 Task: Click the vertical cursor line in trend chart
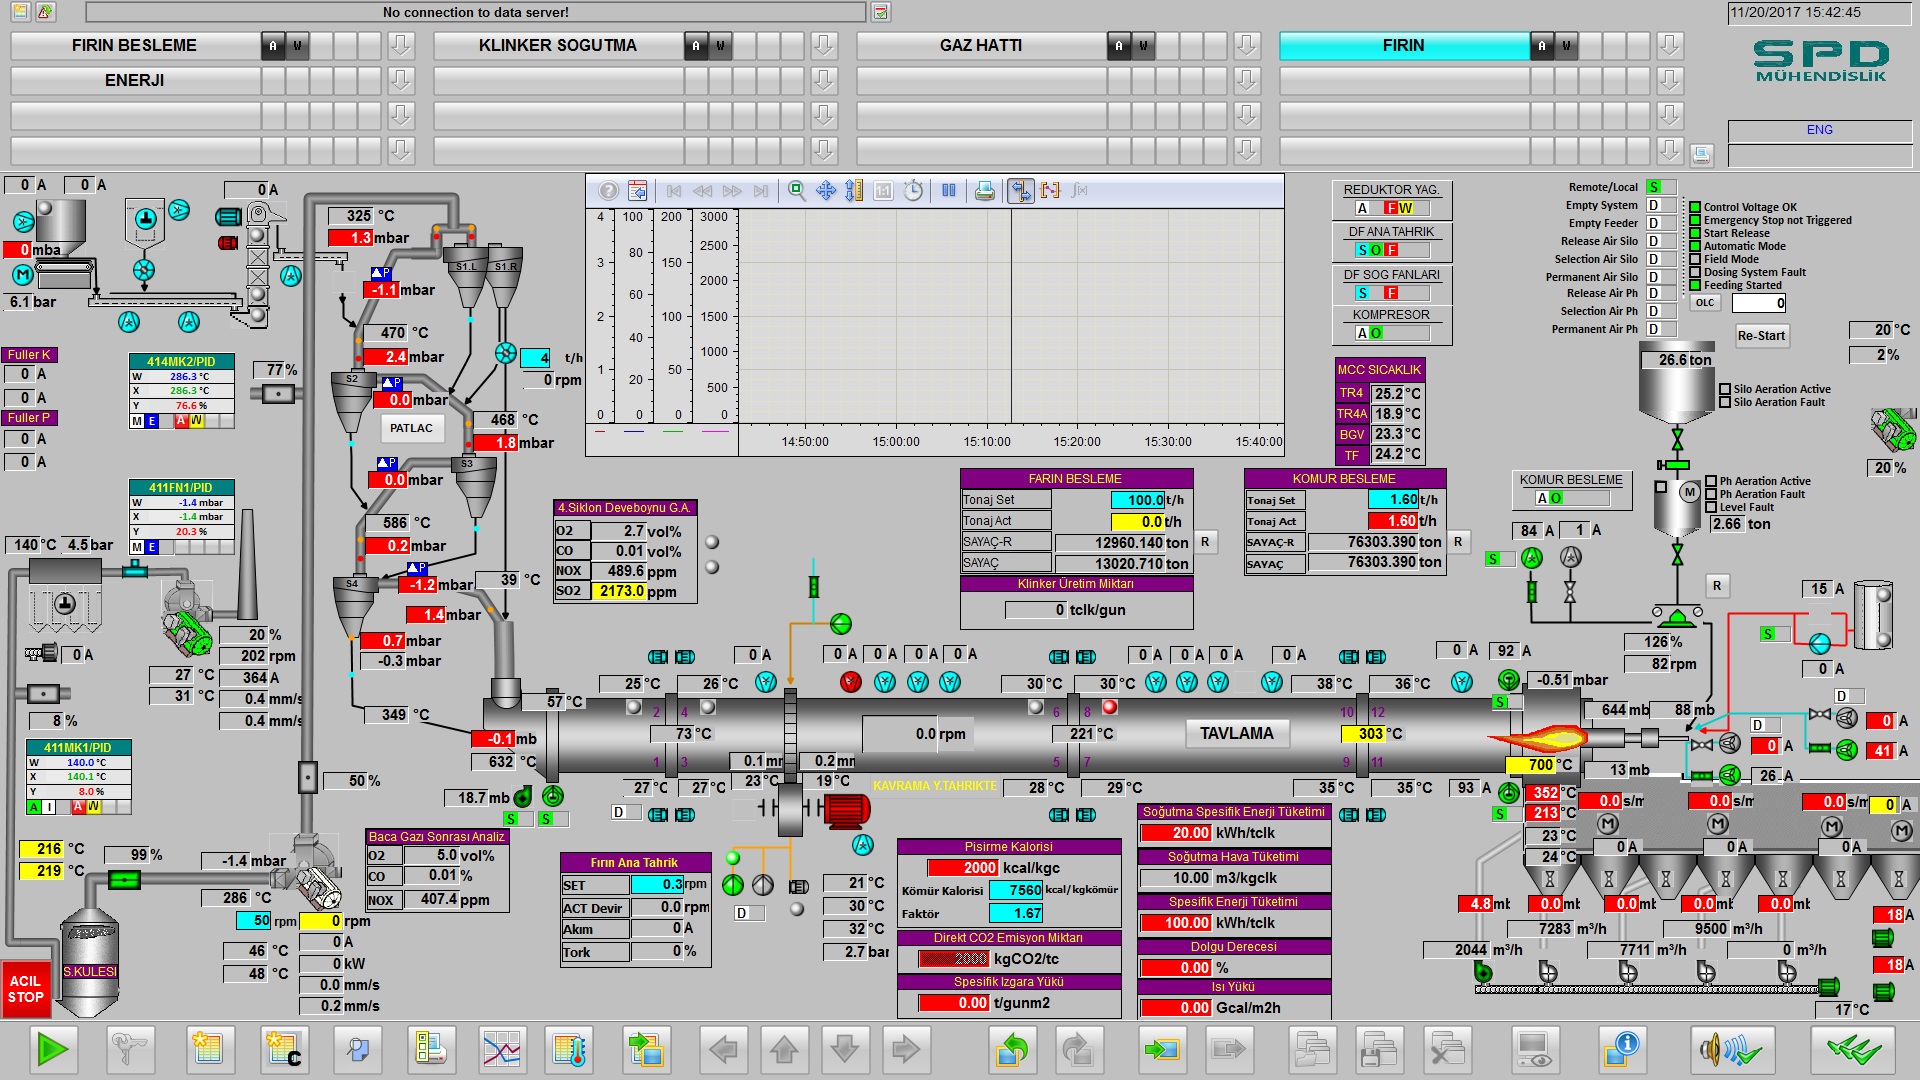1011,316
